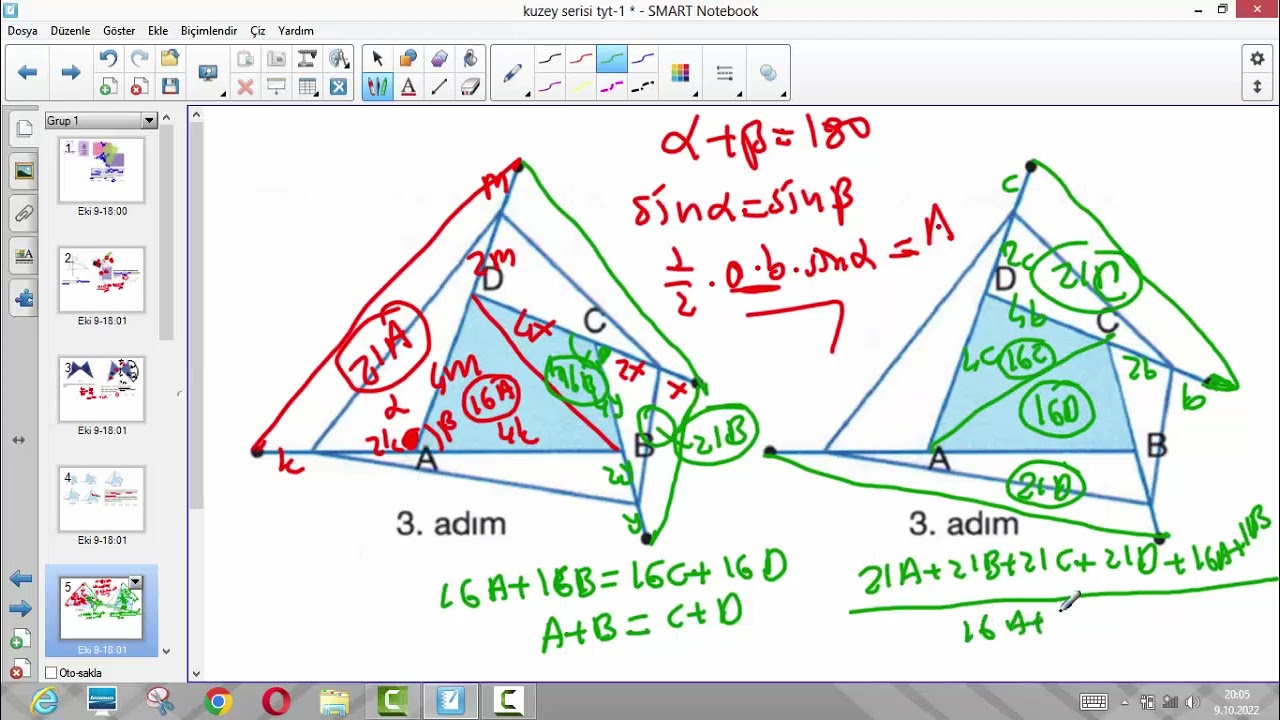Click the red X delete icon

(245, 87)
